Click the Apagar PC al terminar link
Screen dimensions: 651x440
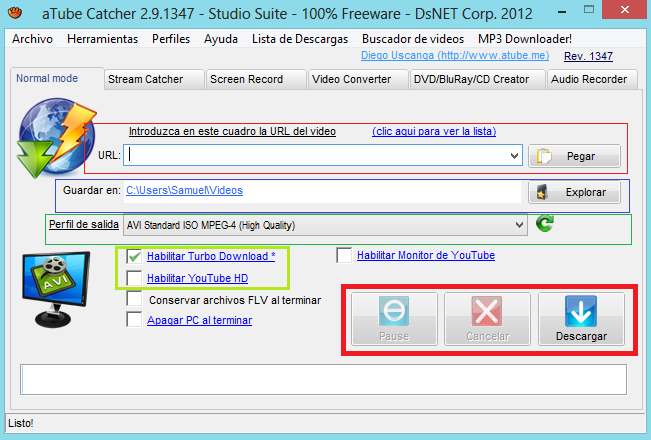[x=200, y=320]
